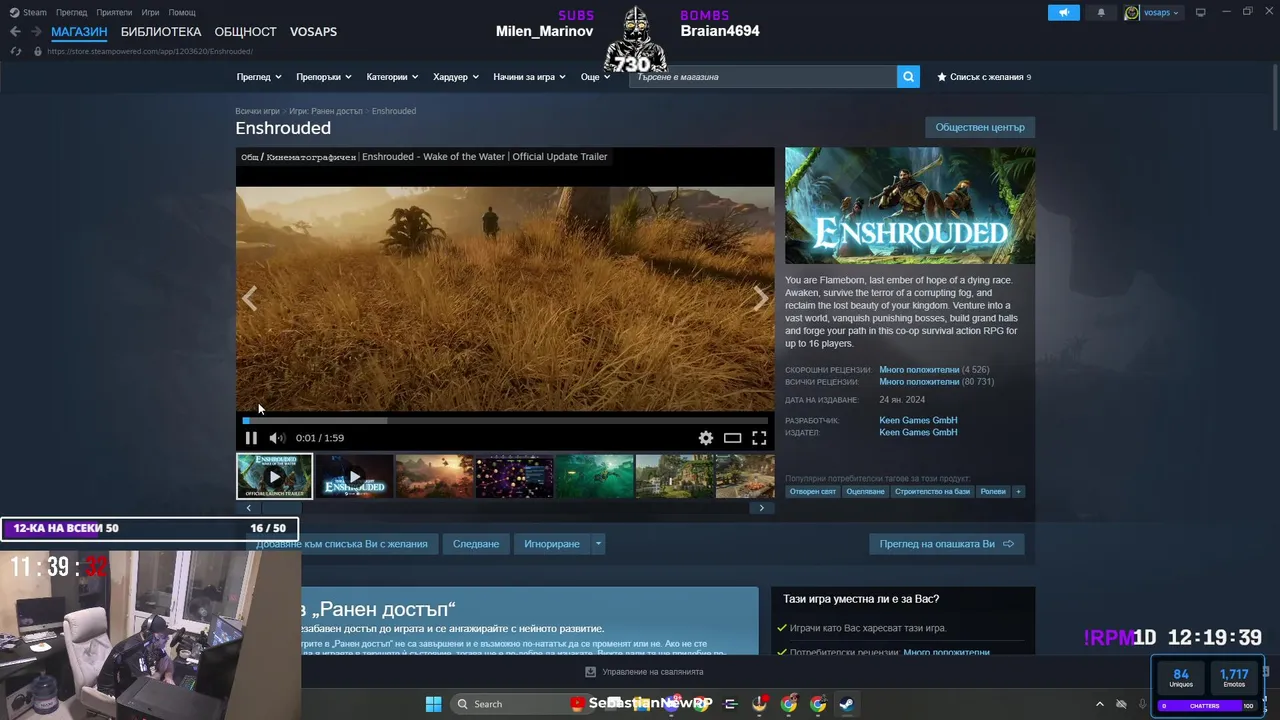Open Windows Start menu
This screenshot has width=1280, height=720.
point(433,704)
